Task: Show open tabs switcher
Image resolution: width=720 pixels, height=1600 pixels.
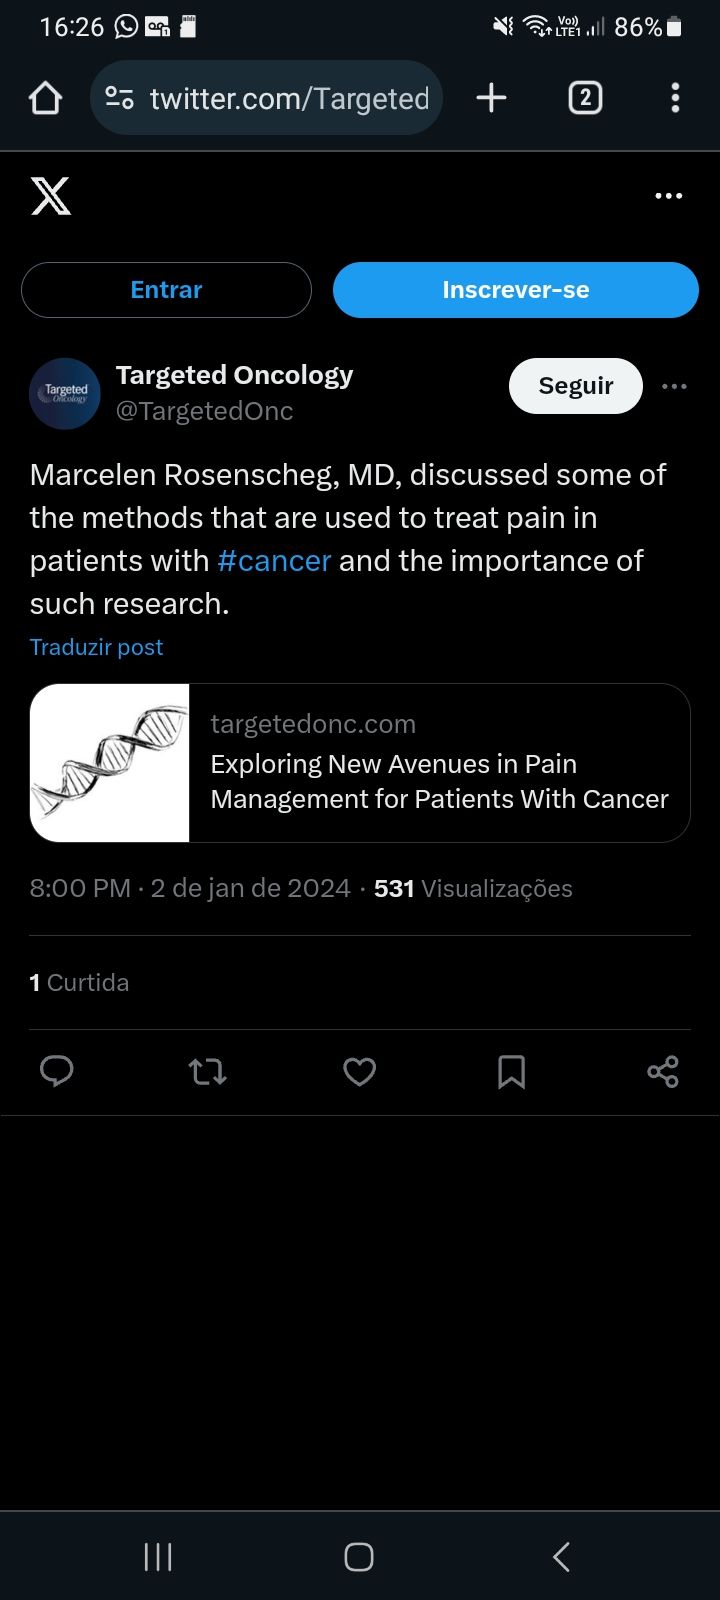Action: click(x=585, y=98)
